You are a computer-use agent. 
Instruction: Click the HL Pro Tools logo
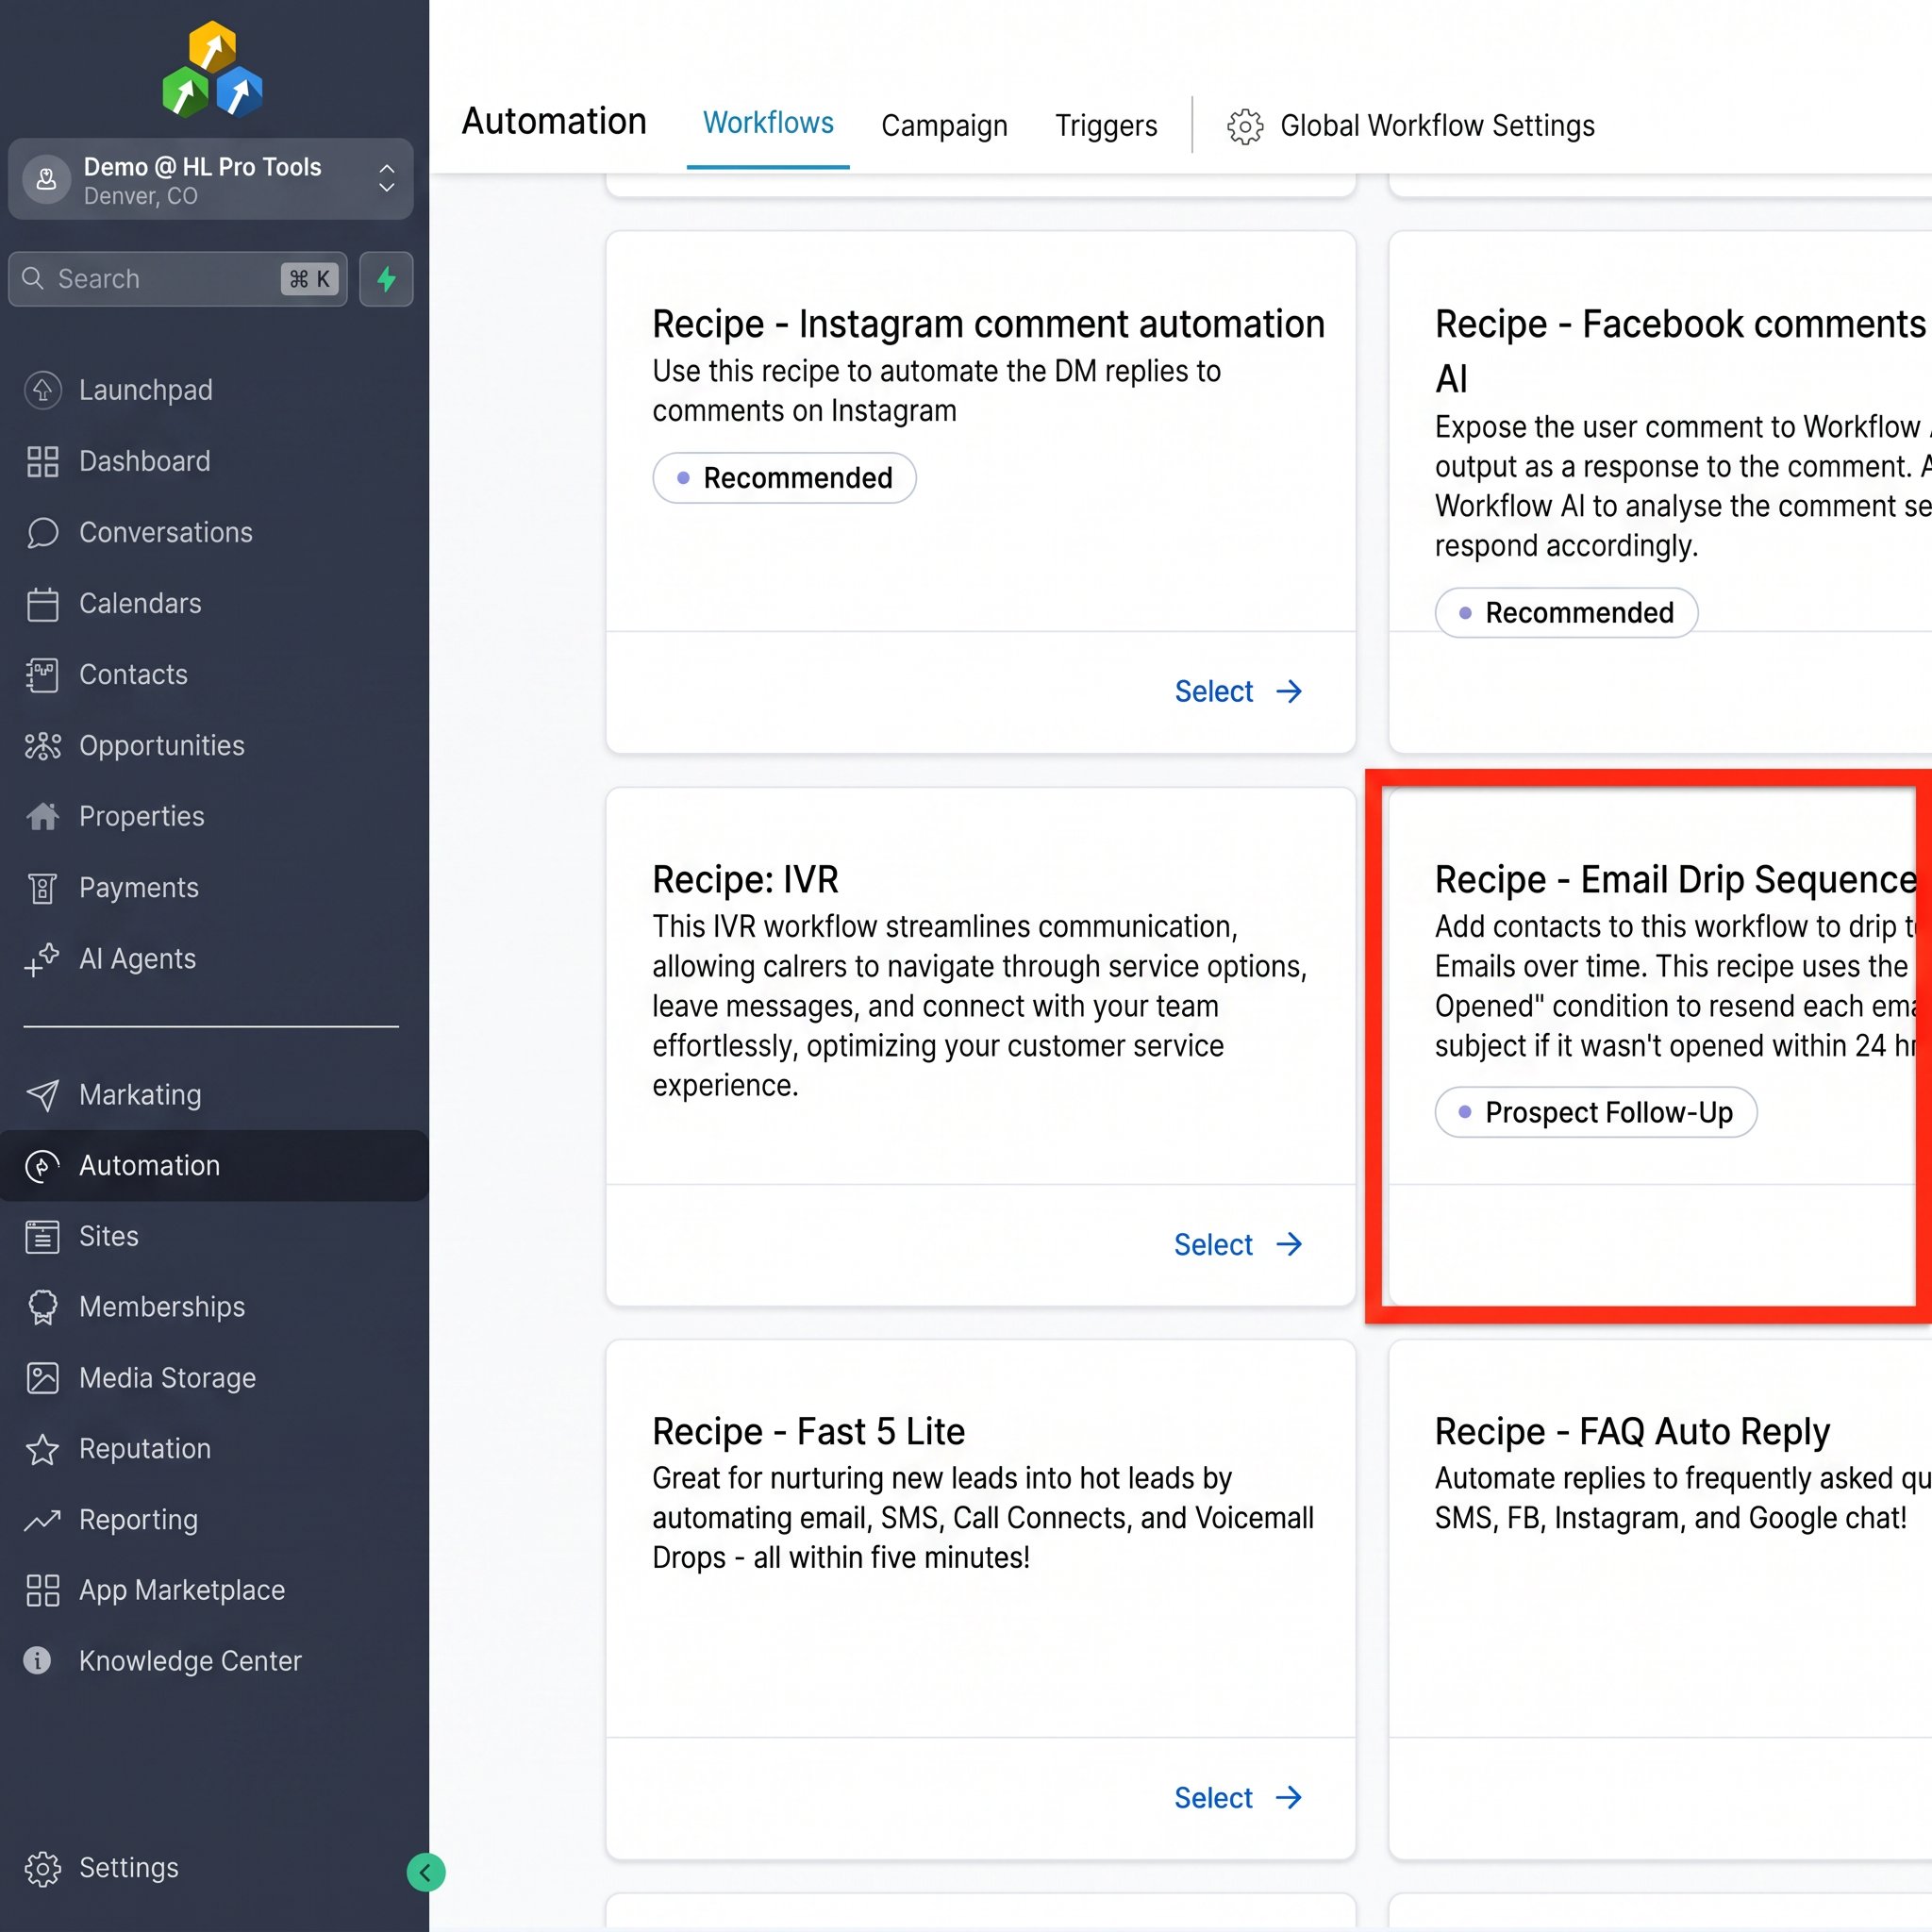coord(212,69)
